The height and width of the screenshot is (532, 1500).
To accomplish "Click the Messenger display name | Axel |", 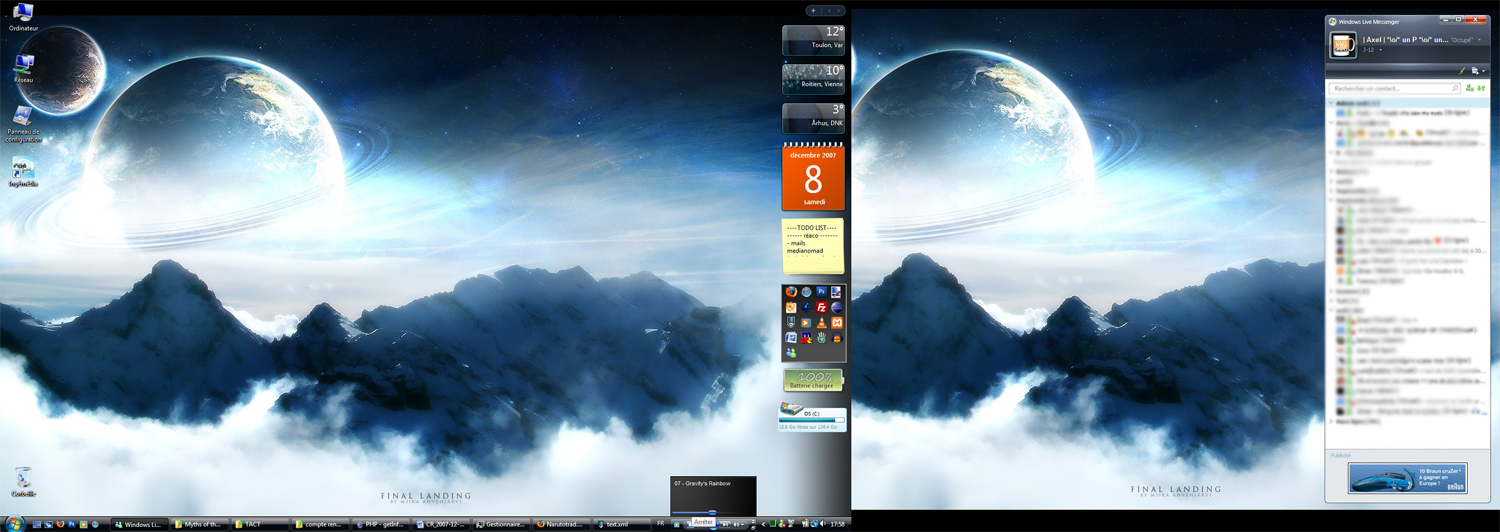I will [1405, 40].
